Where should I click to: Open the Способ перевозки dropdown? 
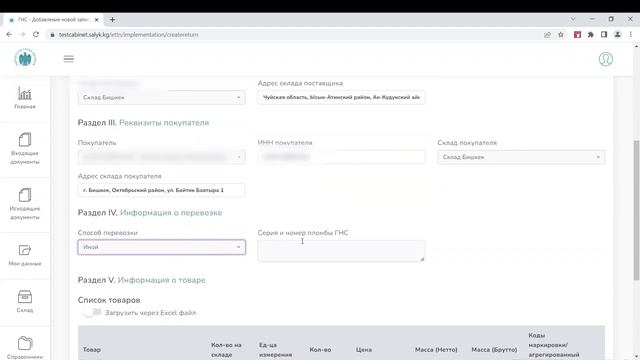(162, 247)
